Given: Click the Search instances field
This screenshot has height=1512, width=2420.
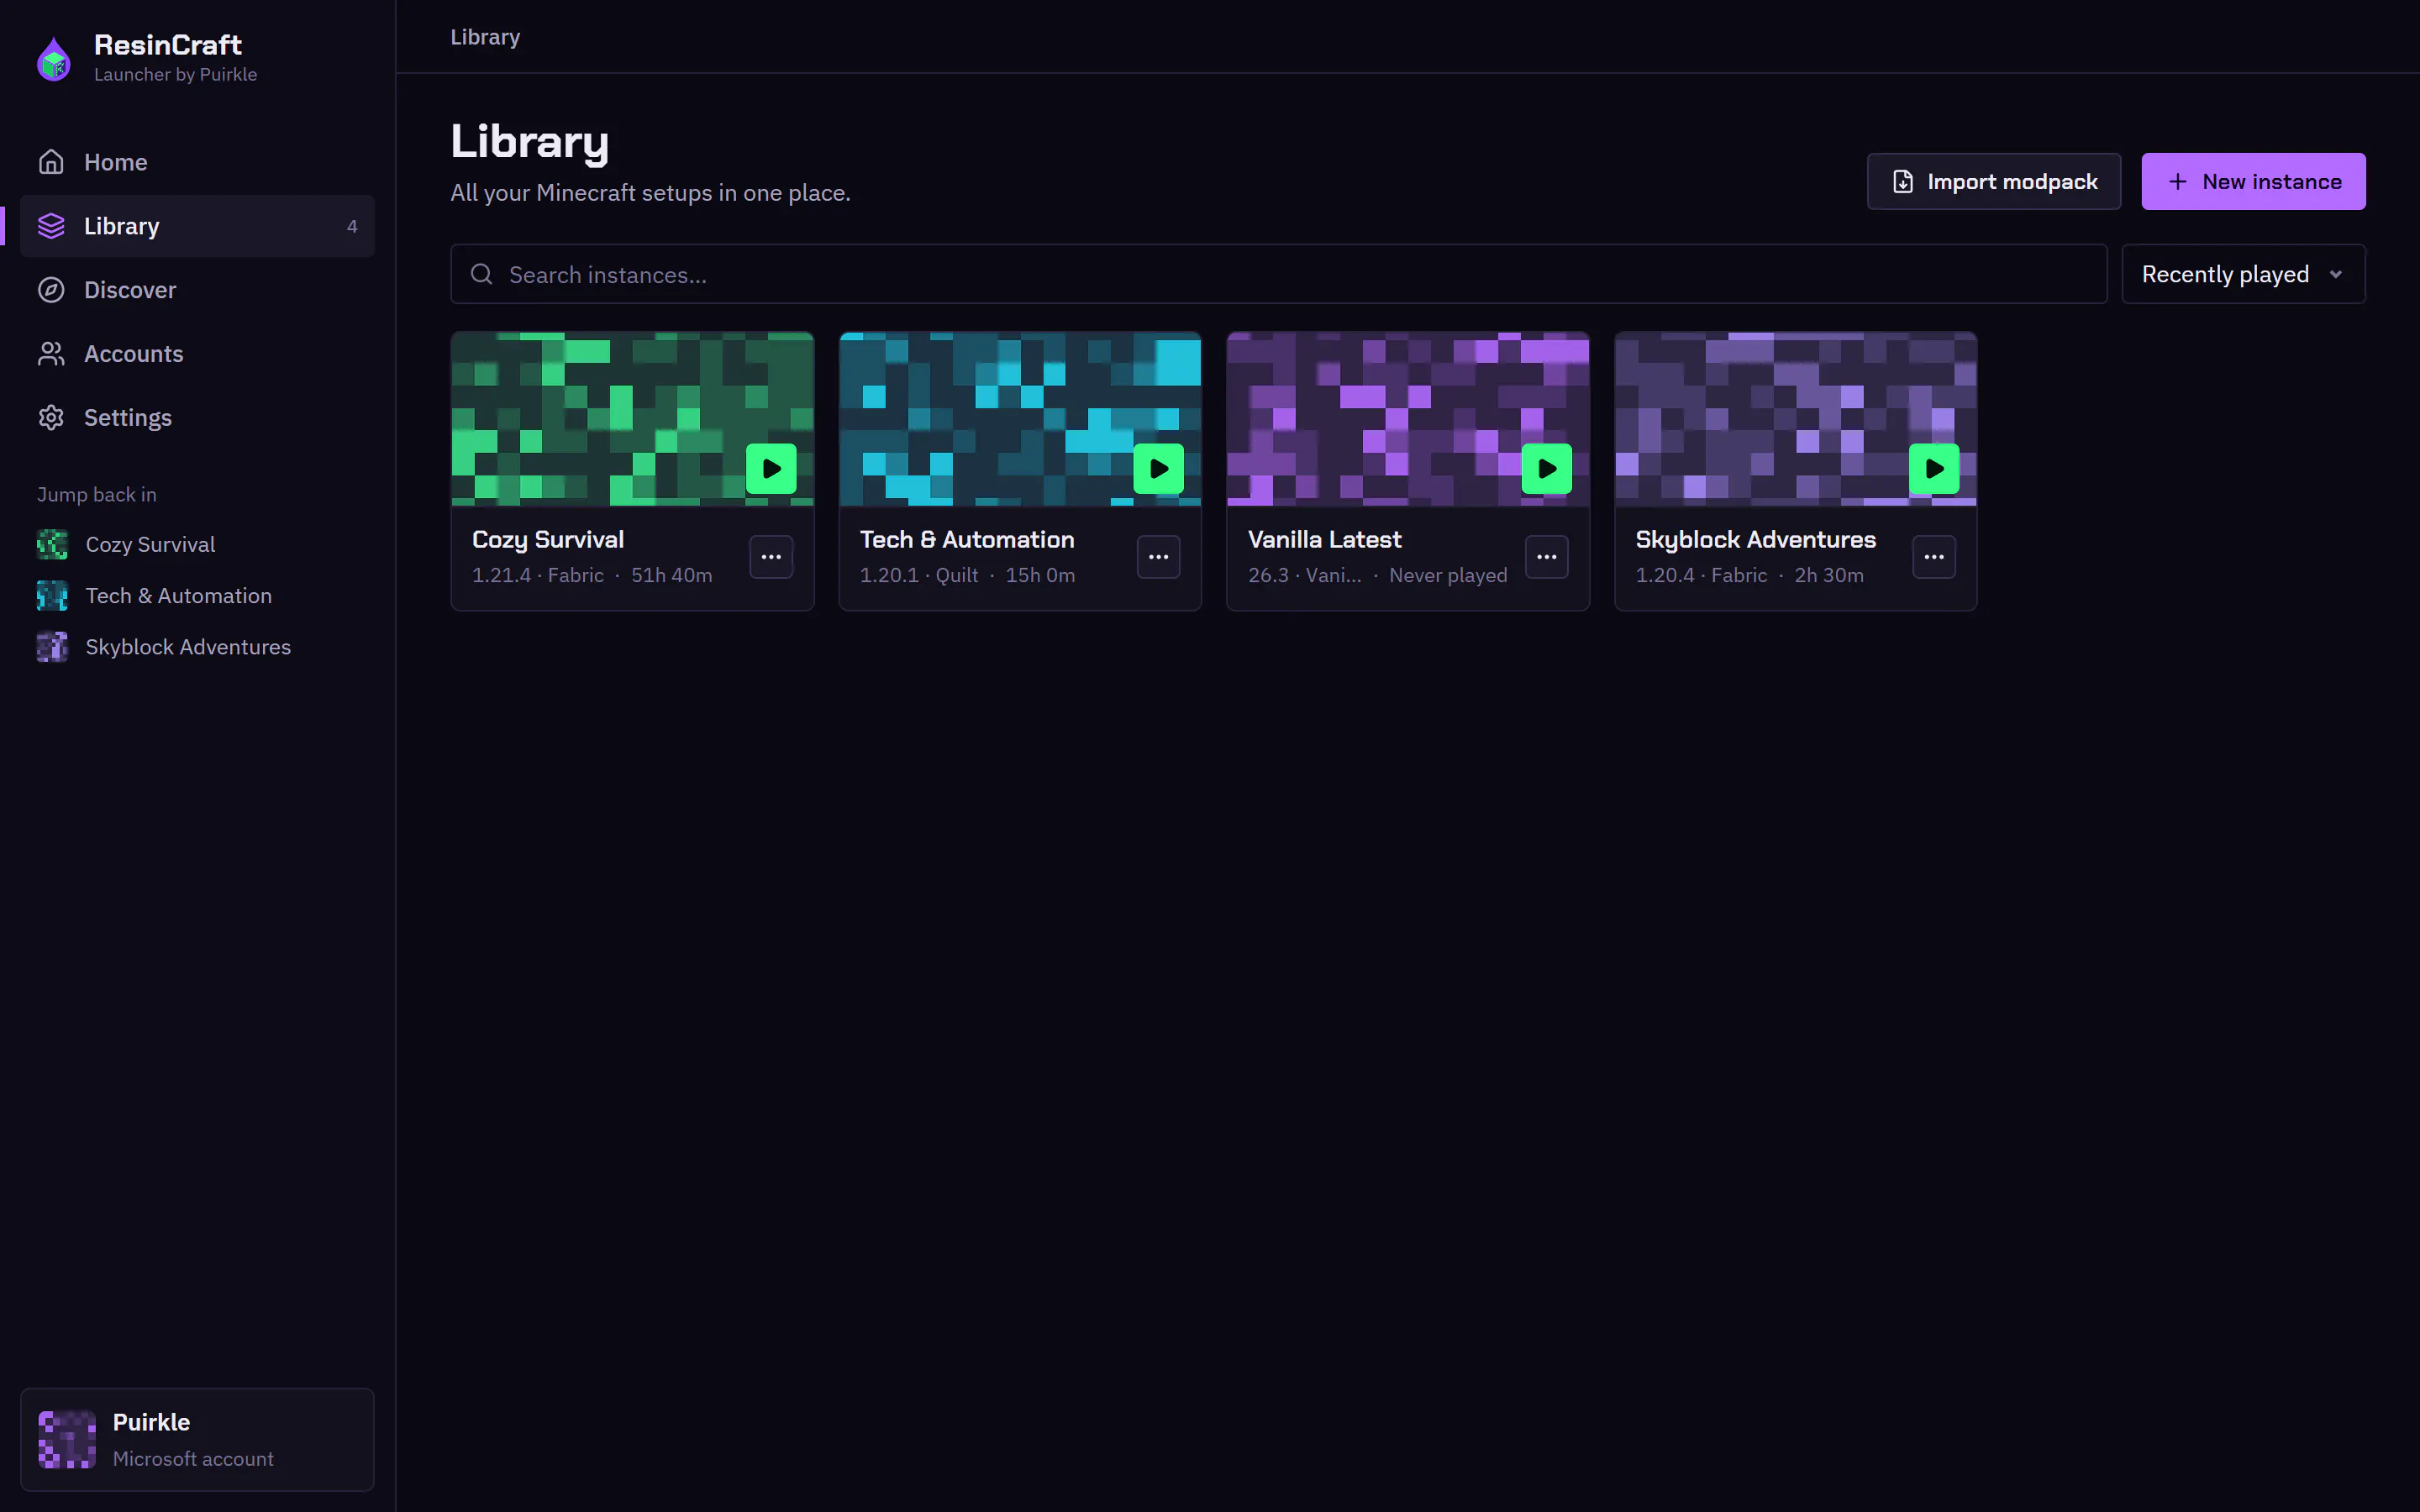Looking at the screenshot, I should 1278,274.
